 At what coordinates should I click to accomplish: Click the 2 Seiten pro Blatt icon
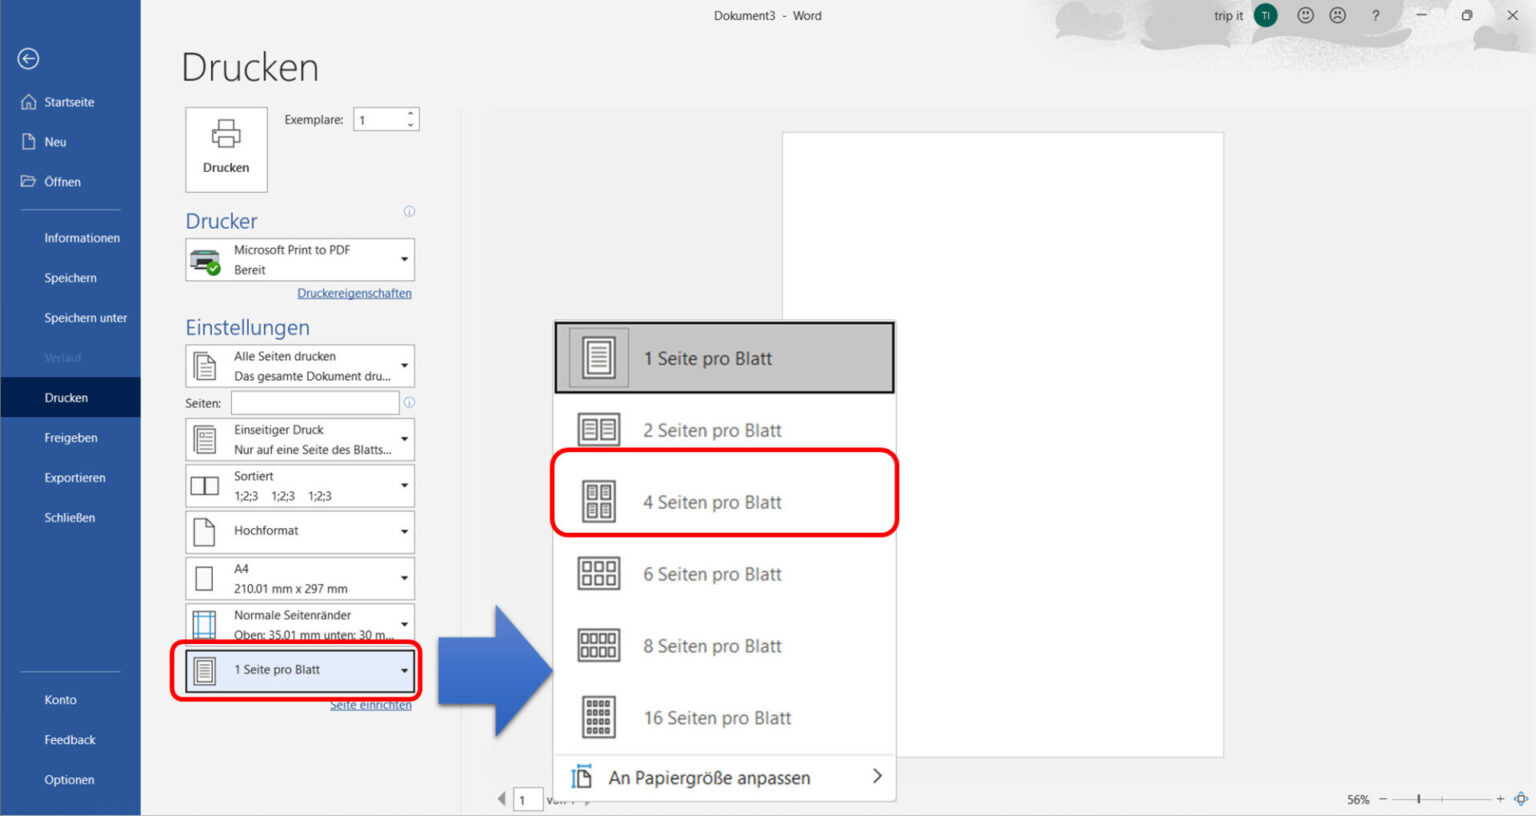598,430
